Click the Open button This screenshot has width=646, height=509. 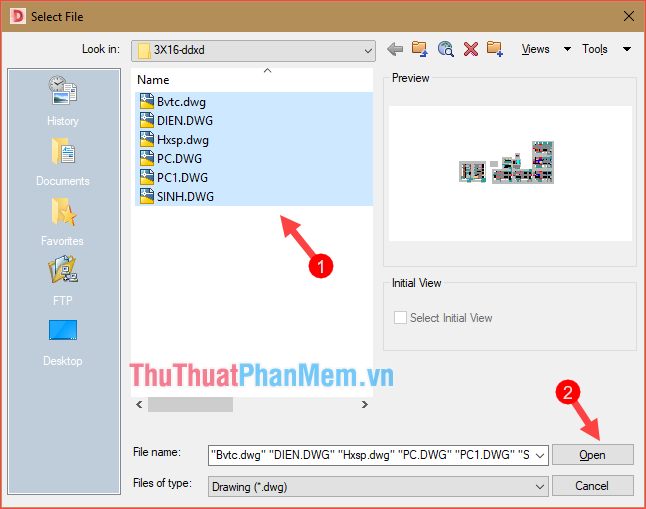point(592,455)
